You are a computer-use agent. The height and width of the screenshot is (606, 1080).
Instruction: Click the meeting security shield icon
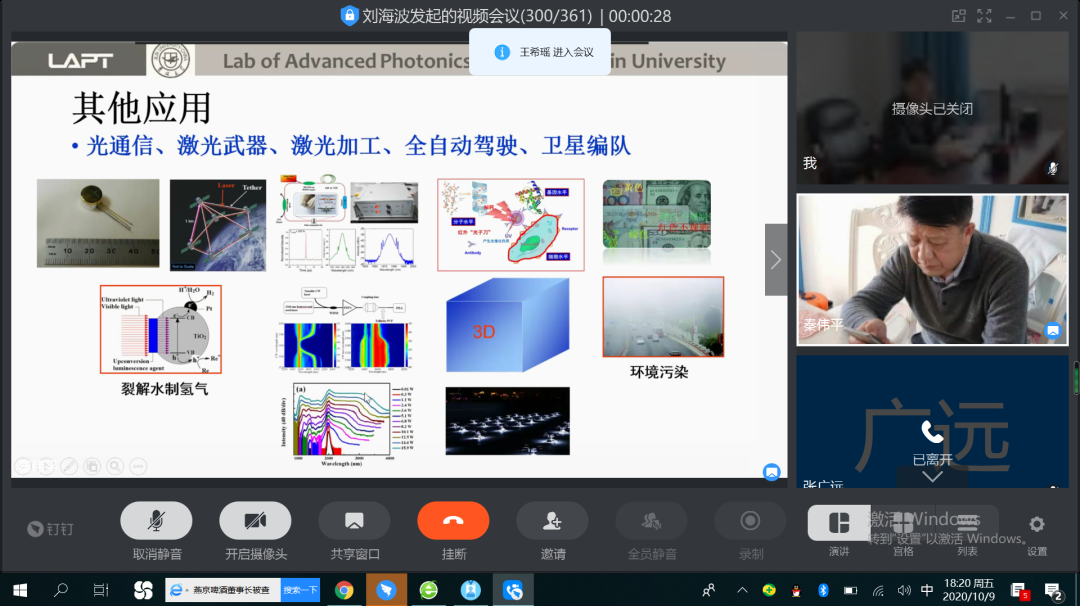(x=349, y=15)
